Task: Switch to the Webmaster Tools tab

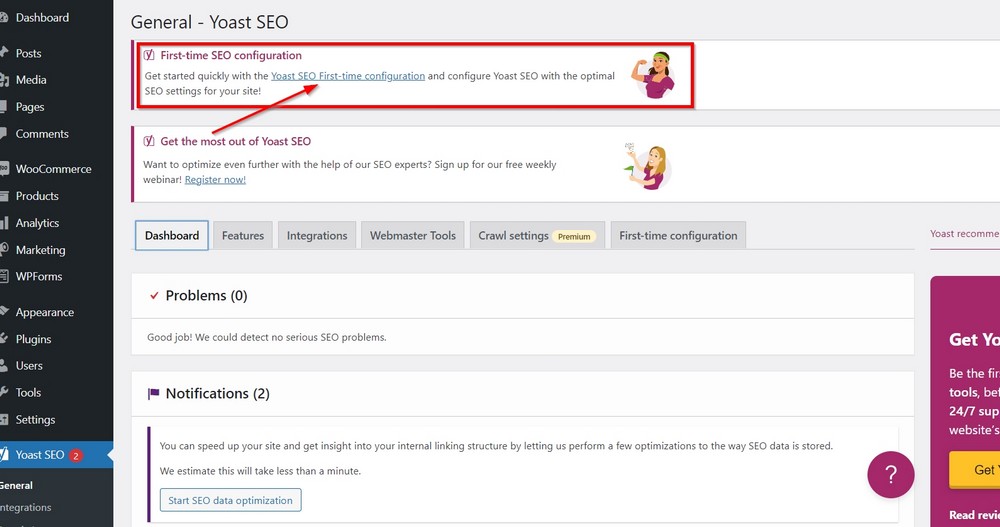Action: pyautogui.click(x=413, y=235)
